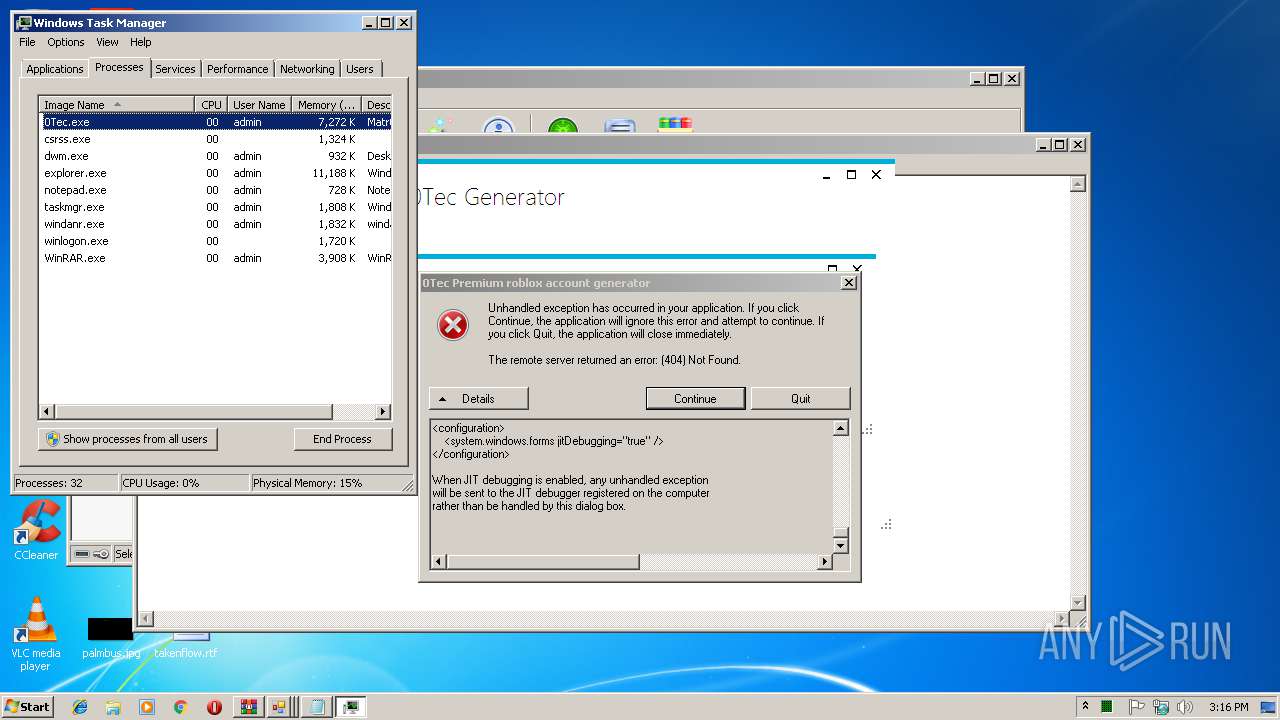The width and height of the screenshot is (1280, 720).
Task: Select the csrss.exe process row
Action: click(215, 139)
